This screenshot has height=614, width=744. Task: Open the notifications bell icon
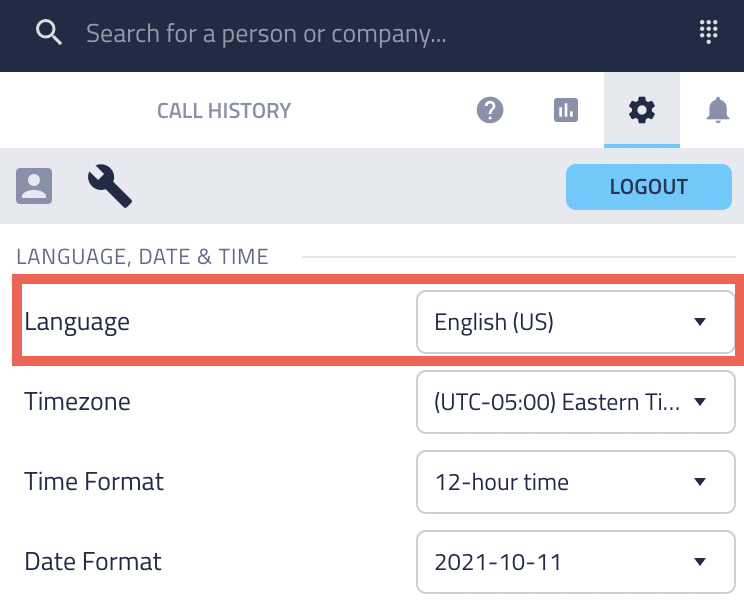click(x=718, y=110)
